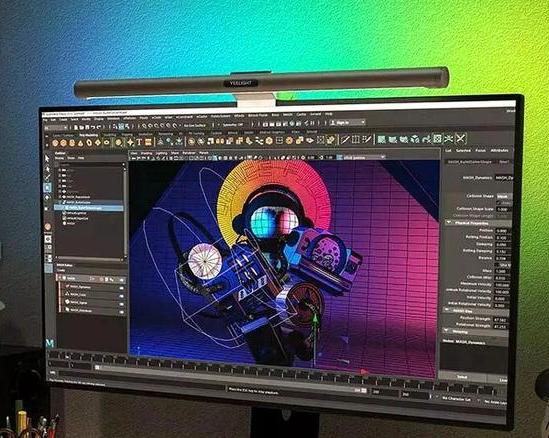549x438 pixels.
Task: Click the star-shaped shelf icon
Action: click(131, 142)
